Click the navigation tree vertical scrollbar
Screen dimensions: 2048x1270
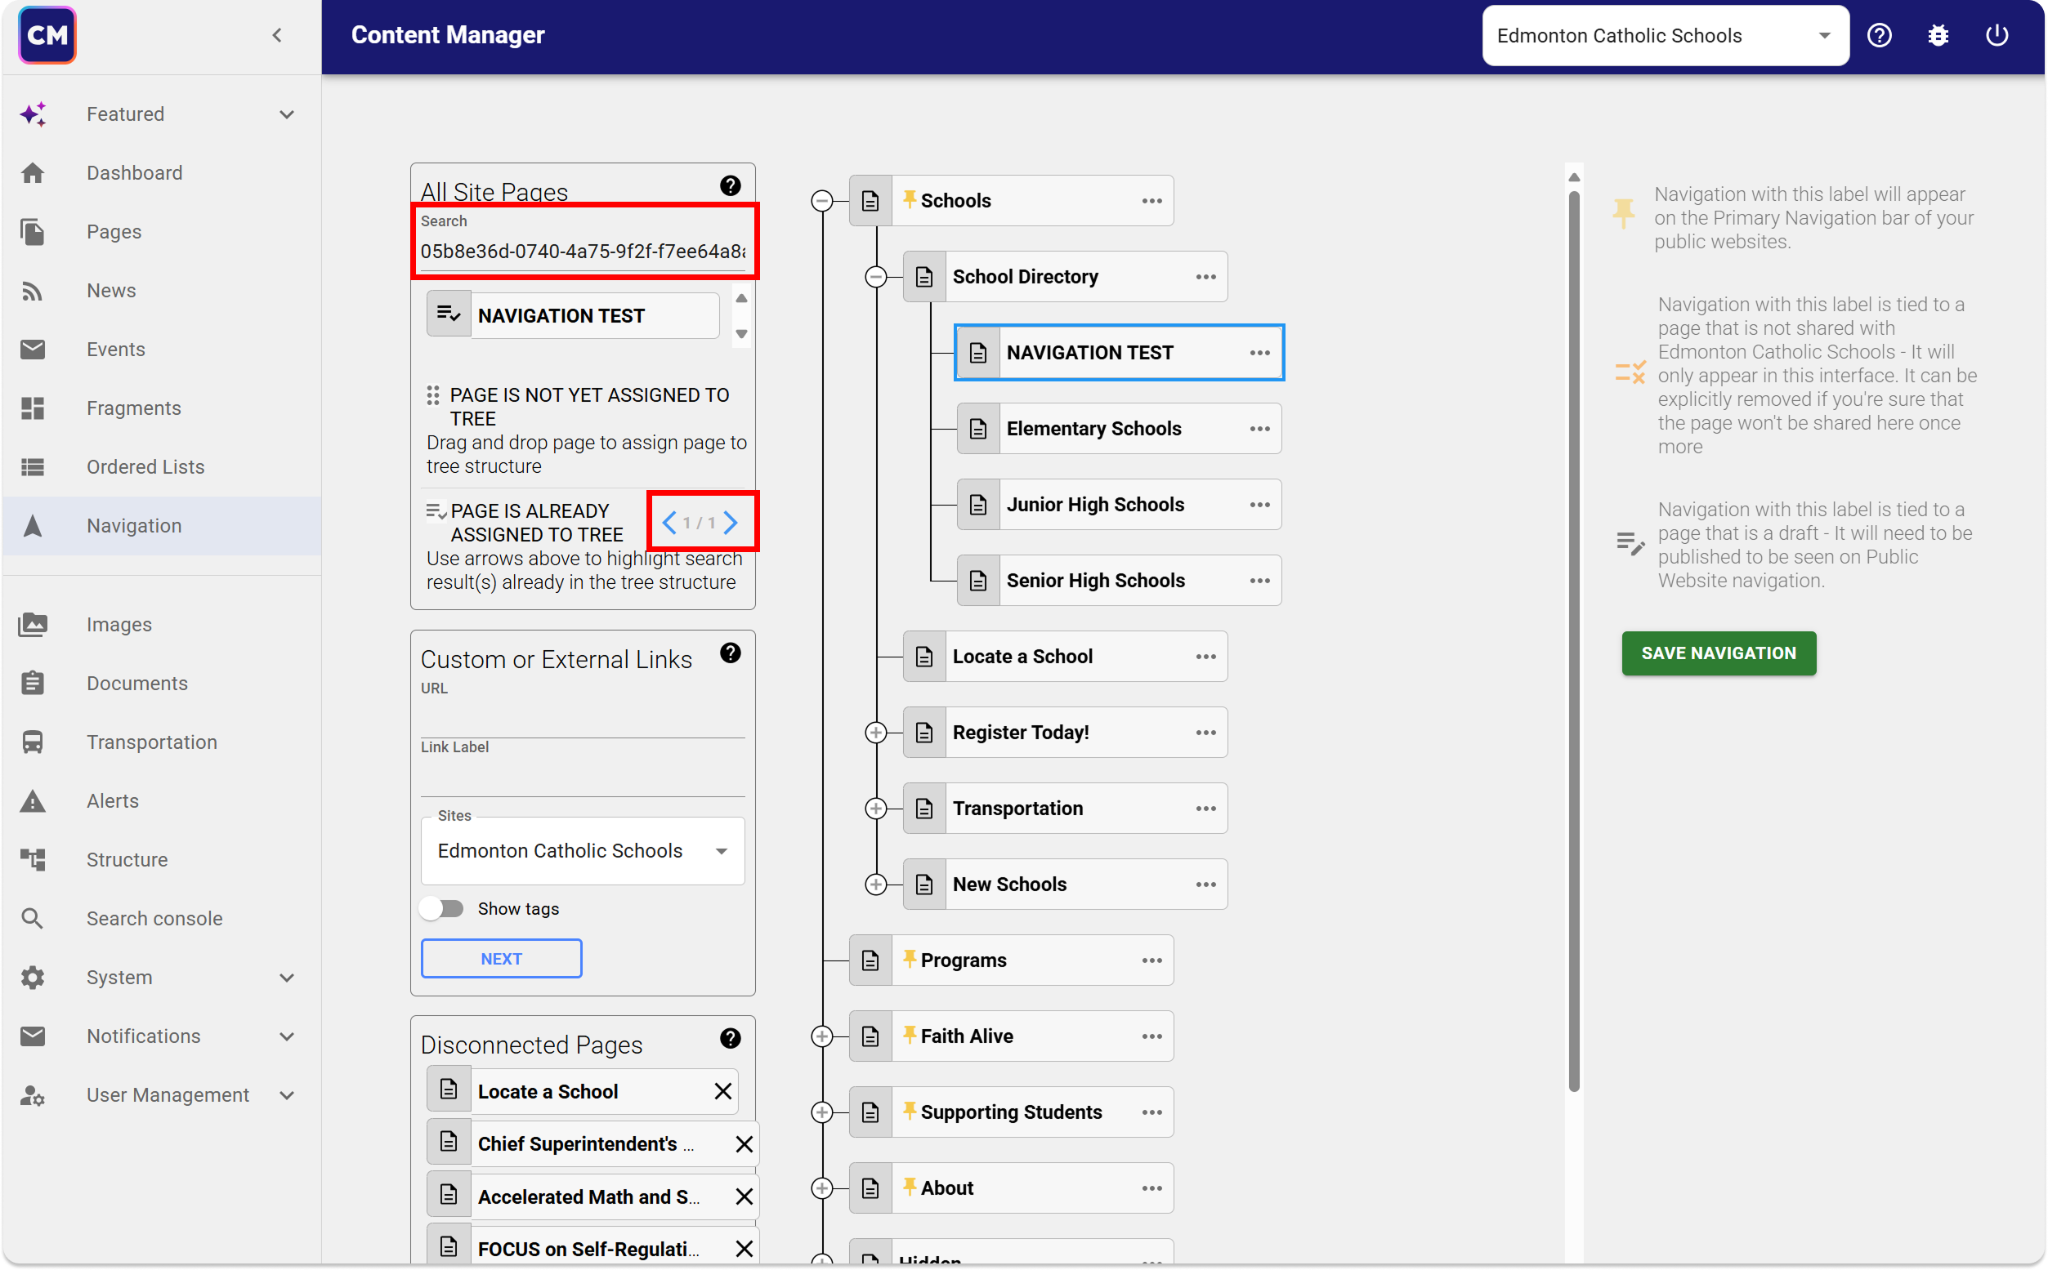click(1574, 640)
